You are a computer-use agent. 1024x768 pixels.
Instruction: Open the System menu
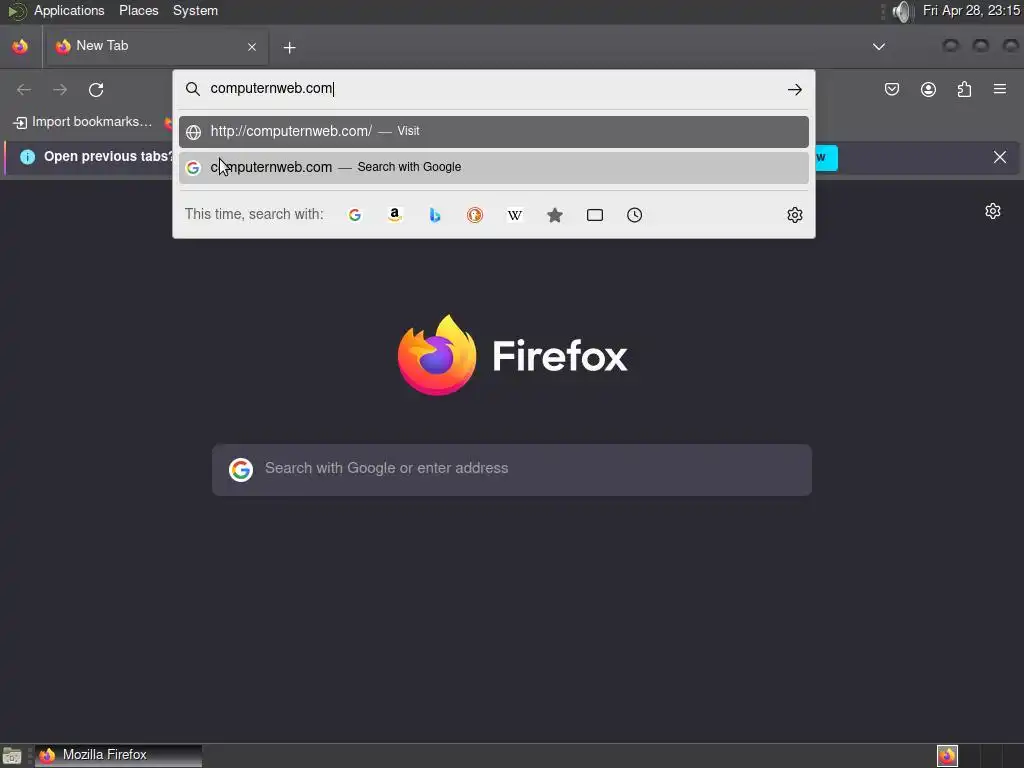195,10
